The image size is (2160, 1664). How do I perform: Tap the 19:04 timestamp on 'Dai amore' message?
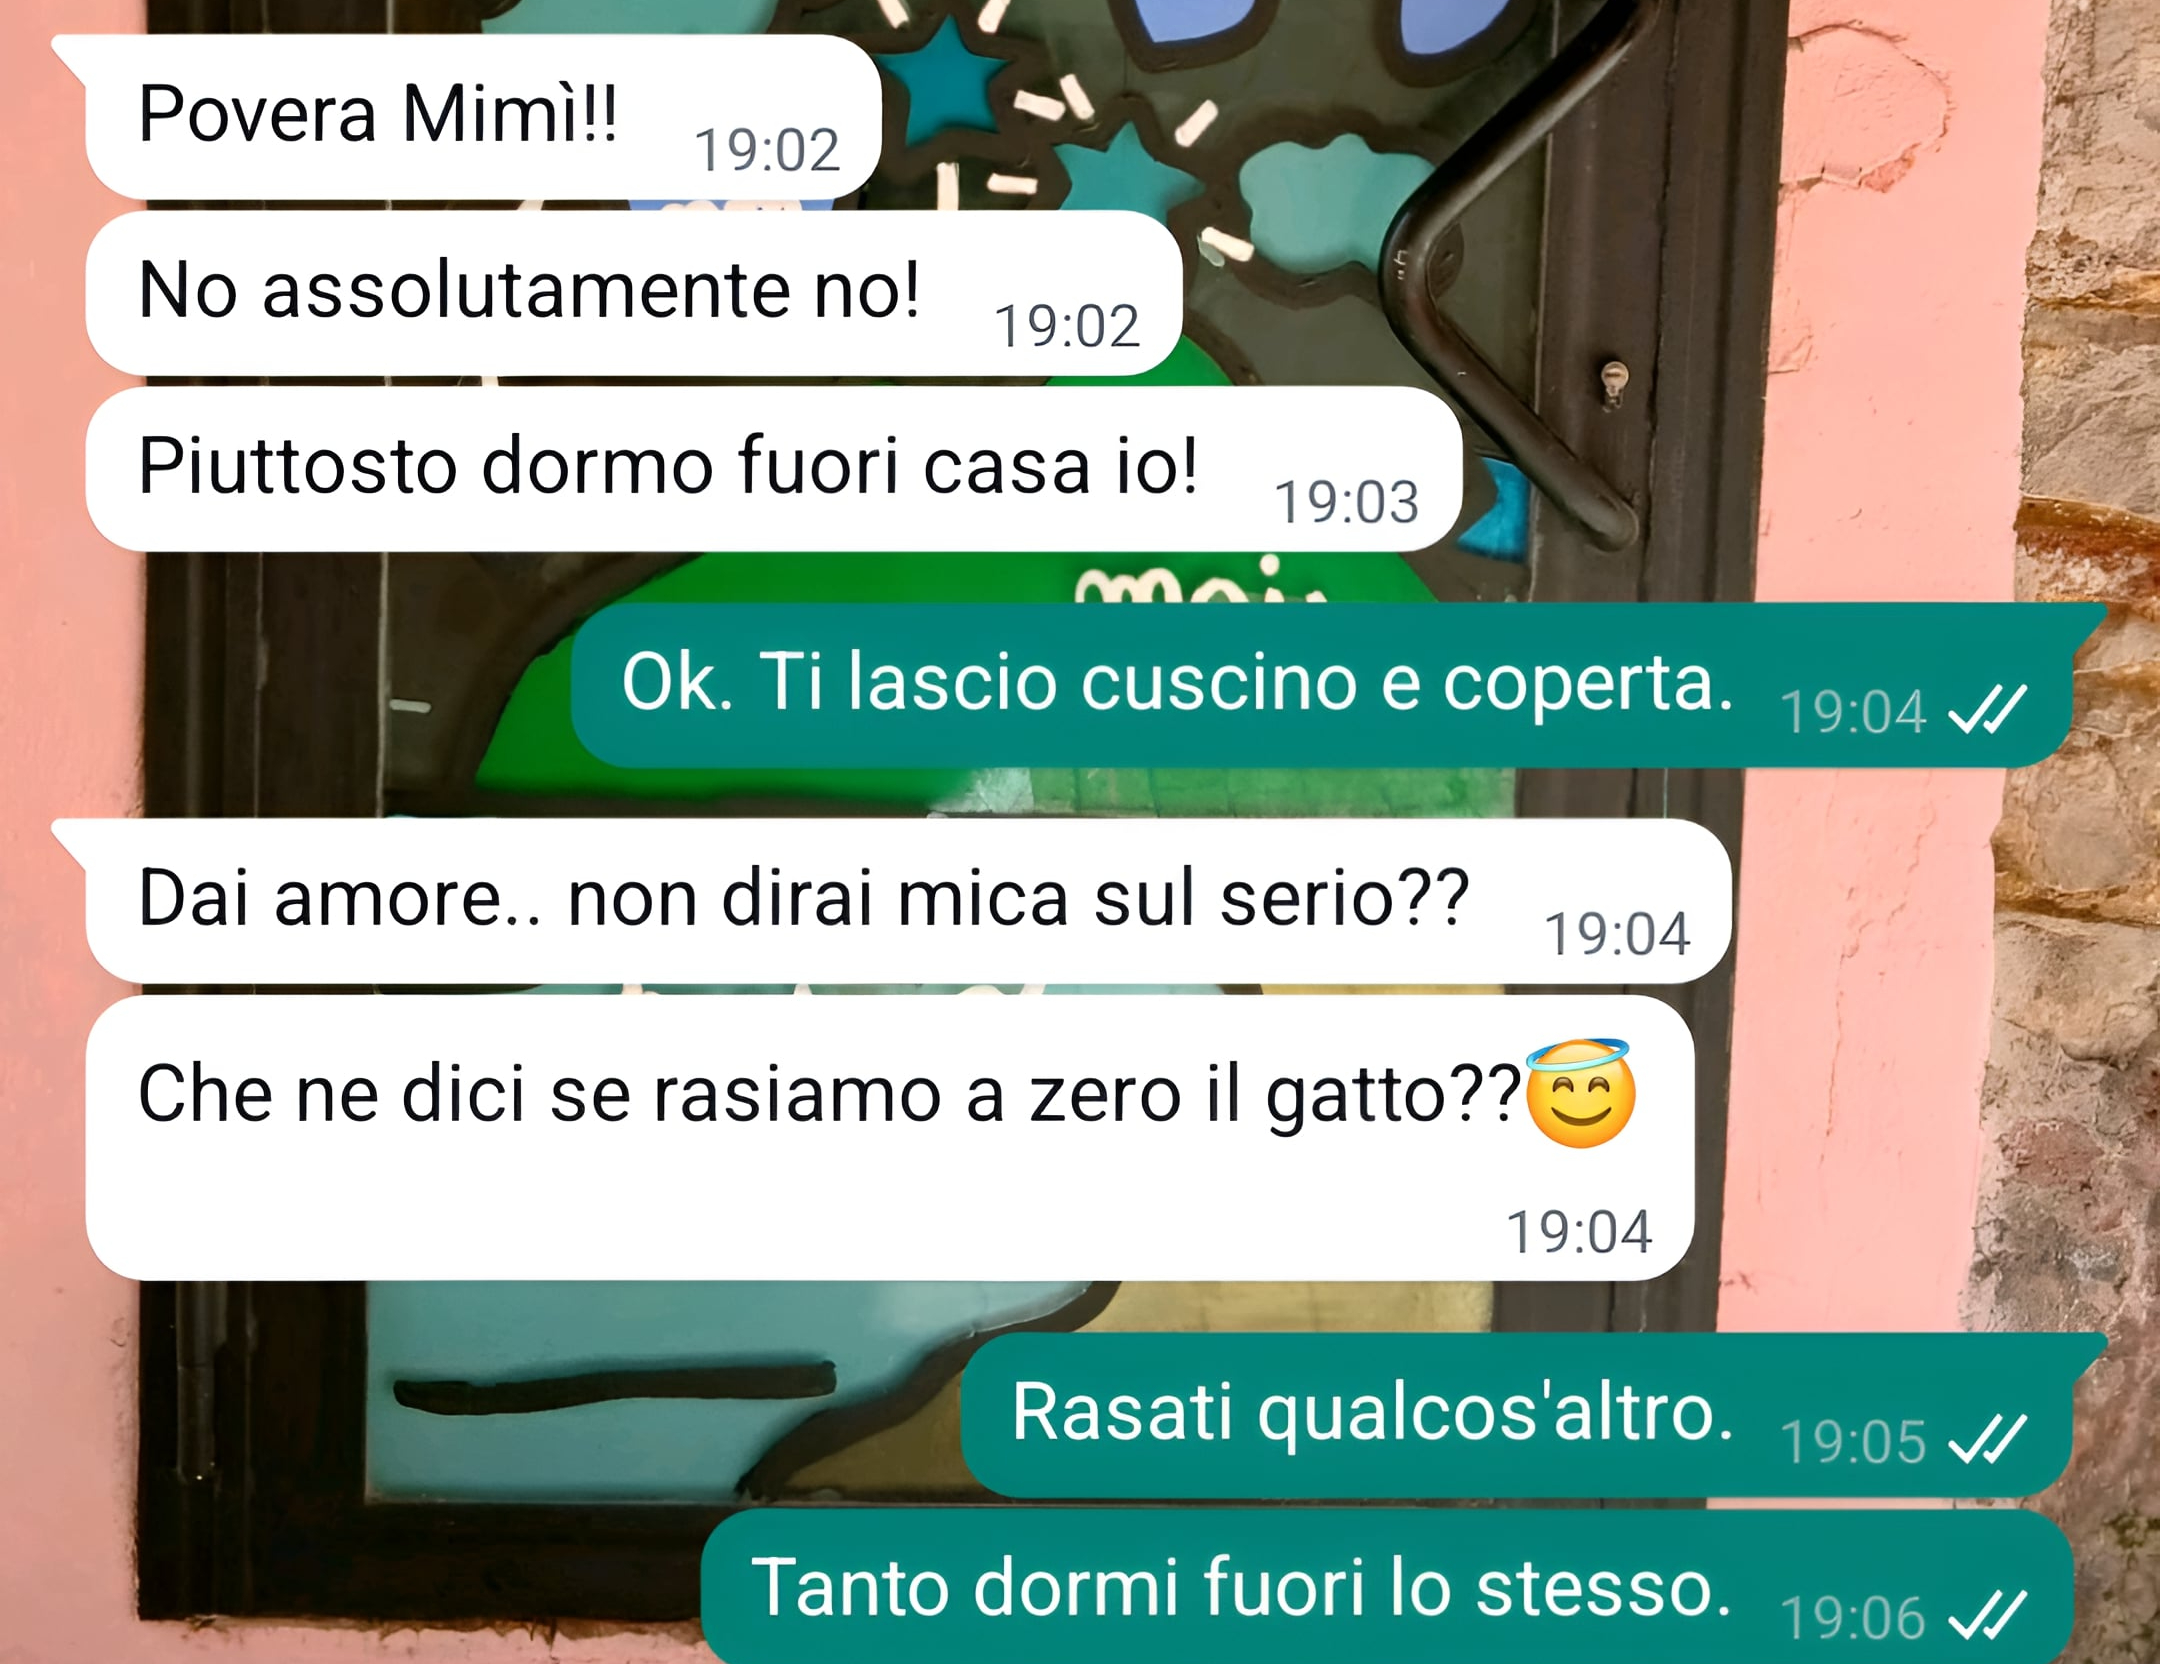pos(1617,934)
